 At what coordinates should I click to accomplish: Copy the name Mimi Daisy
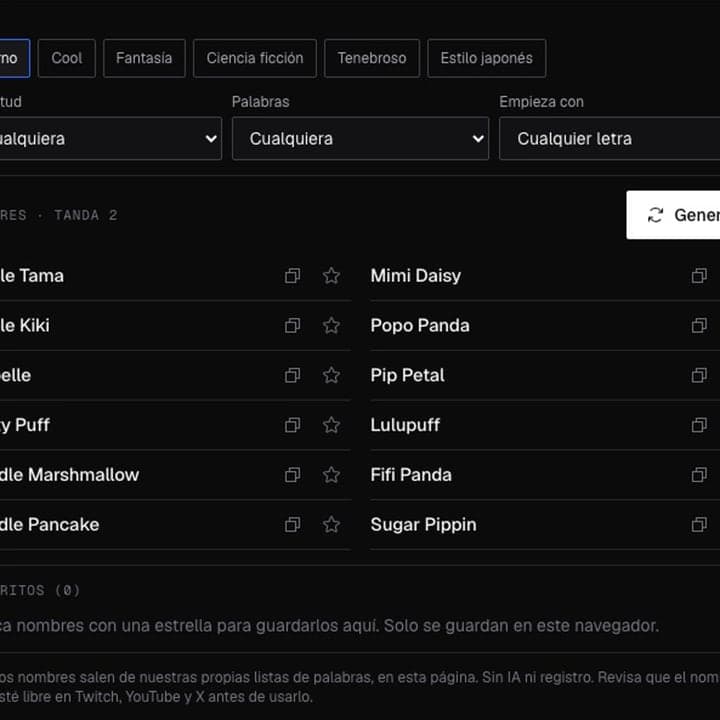(699, 276)
